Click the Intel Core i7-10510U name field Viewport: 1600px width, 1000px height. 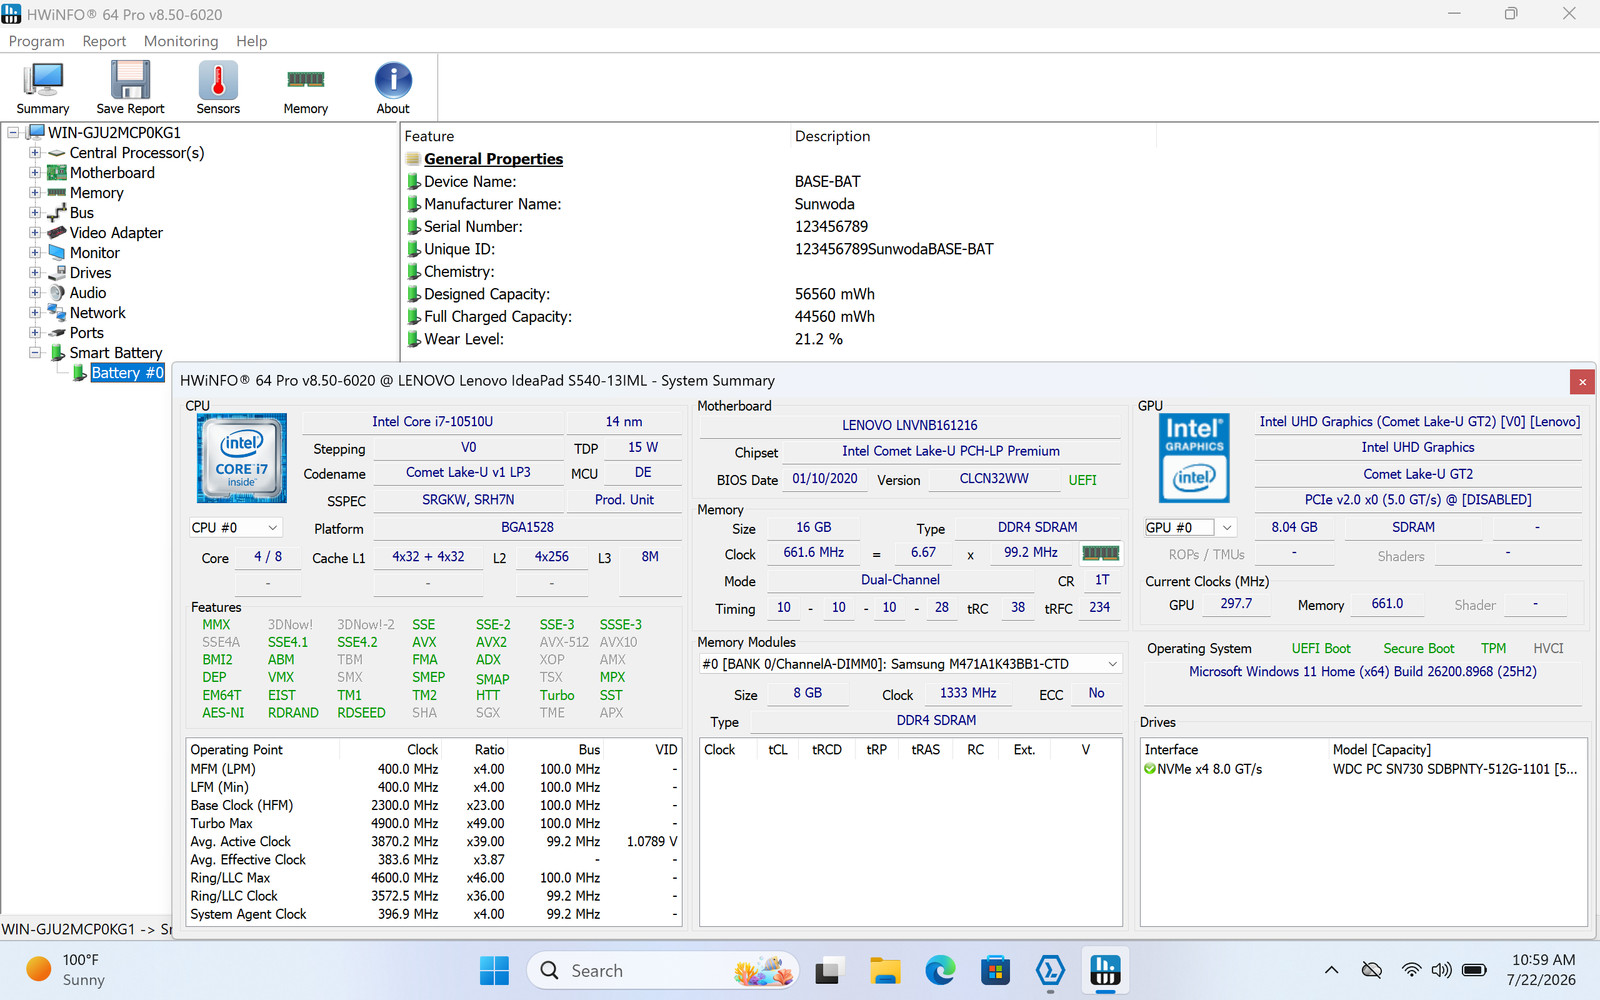click(432, 422)
